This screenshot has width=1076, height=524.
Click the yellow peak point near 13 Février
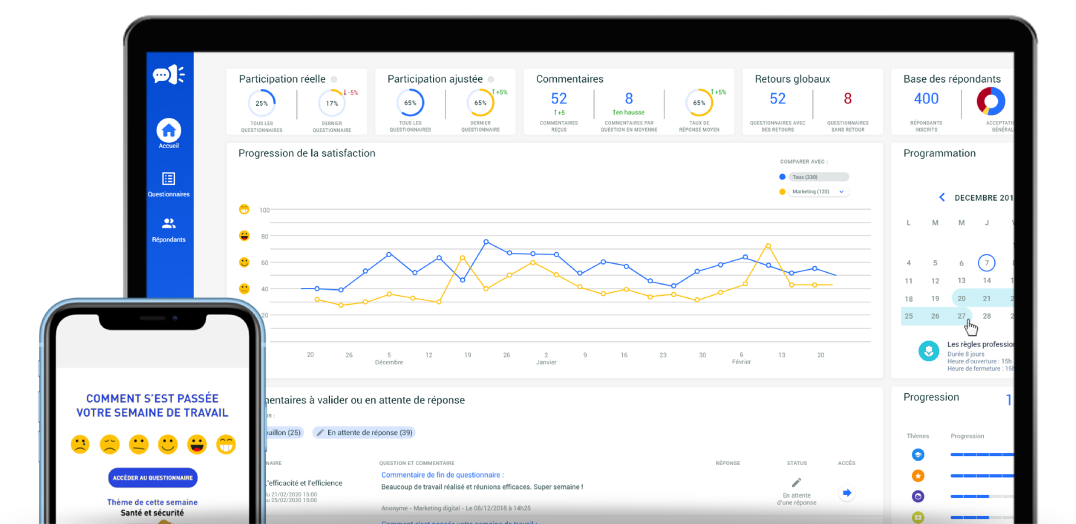point(768,246)
